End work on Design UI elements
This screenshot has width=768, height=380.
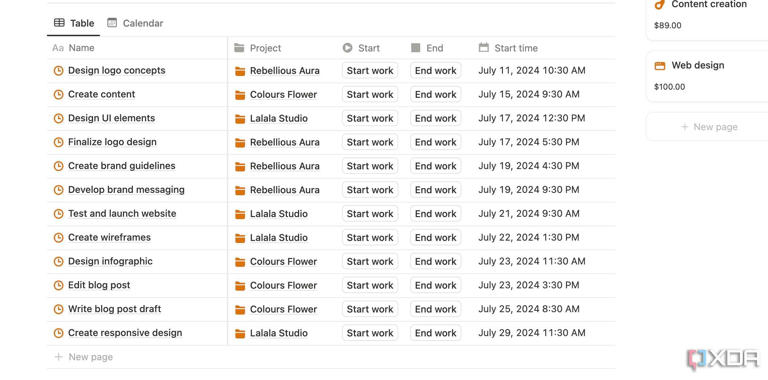coord(435,119)
